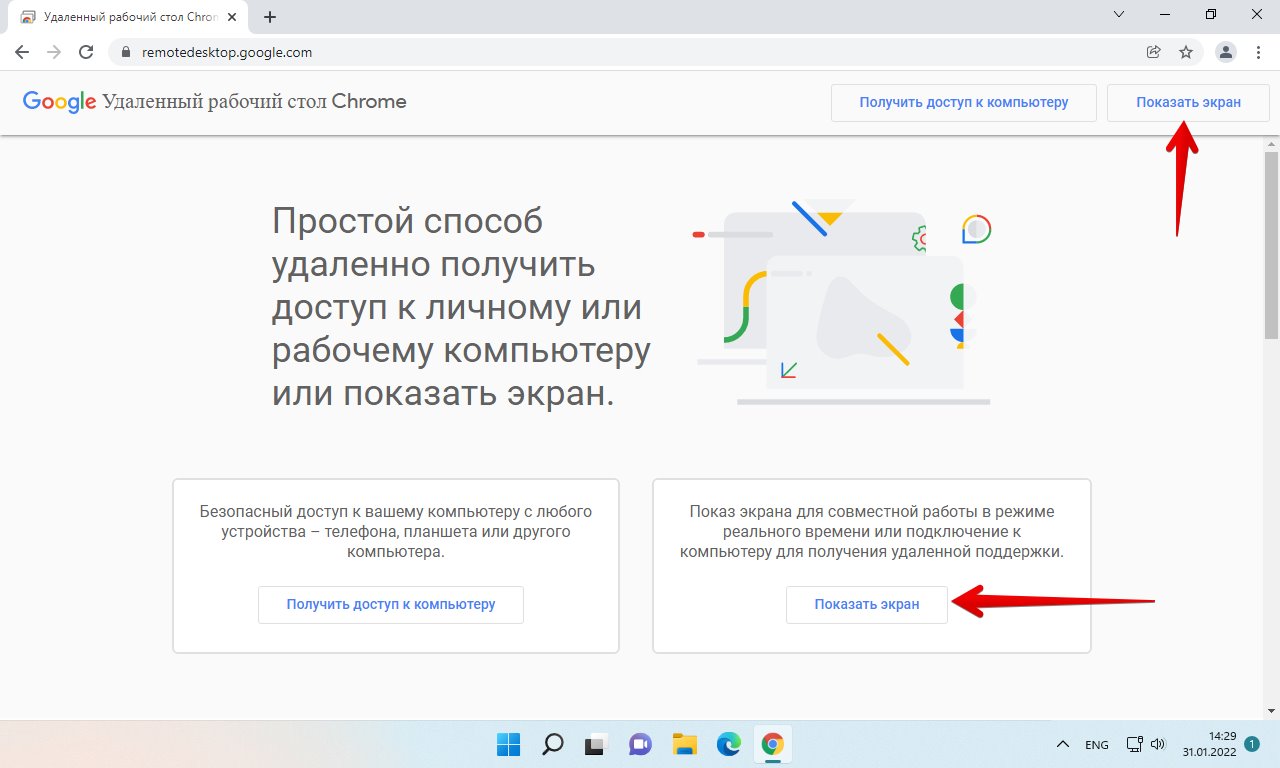Click the laptop illustration image
The height and width of the screenshot is (768, 1280).
pos(843,301)
